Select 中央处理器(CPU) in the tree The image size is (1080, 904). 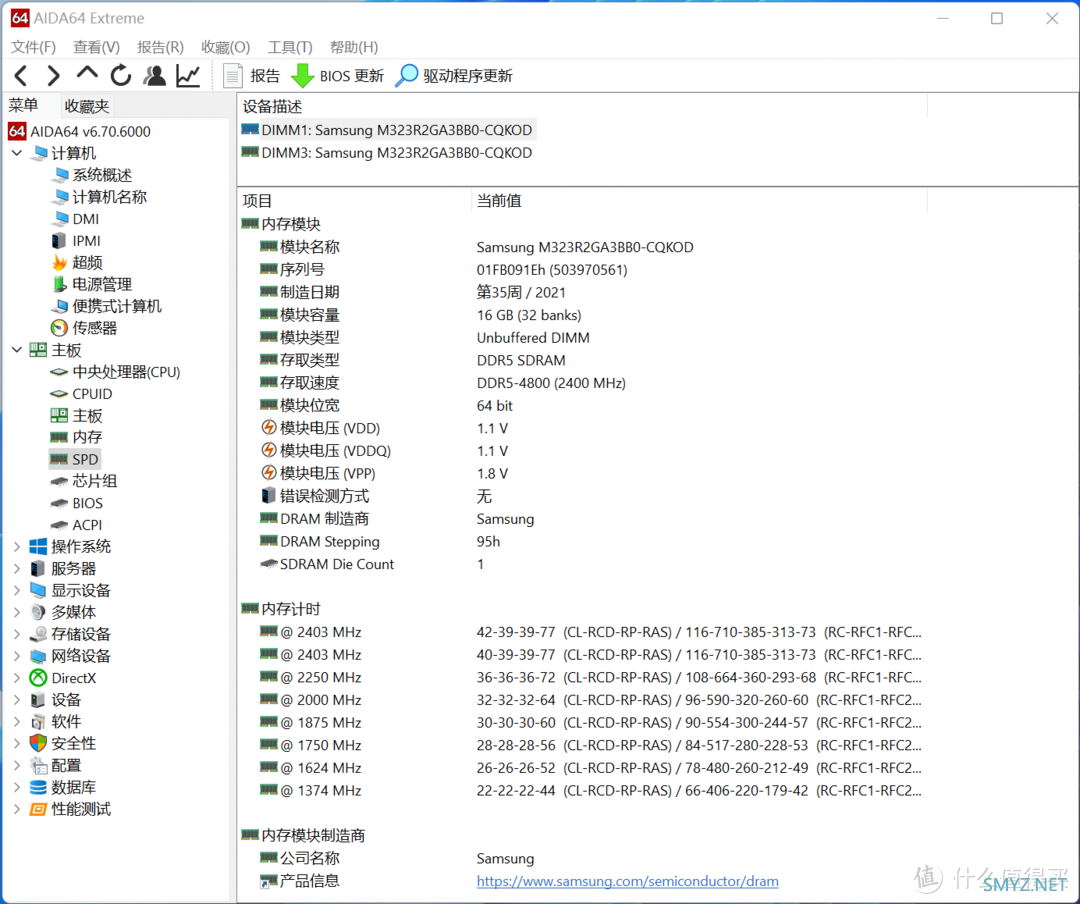click(x=116, y=372)
